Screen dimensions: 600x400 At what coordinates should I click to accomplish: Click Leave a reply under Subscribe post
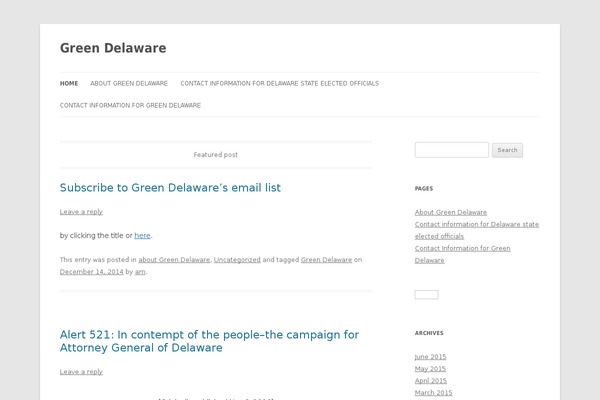[81, 212]
